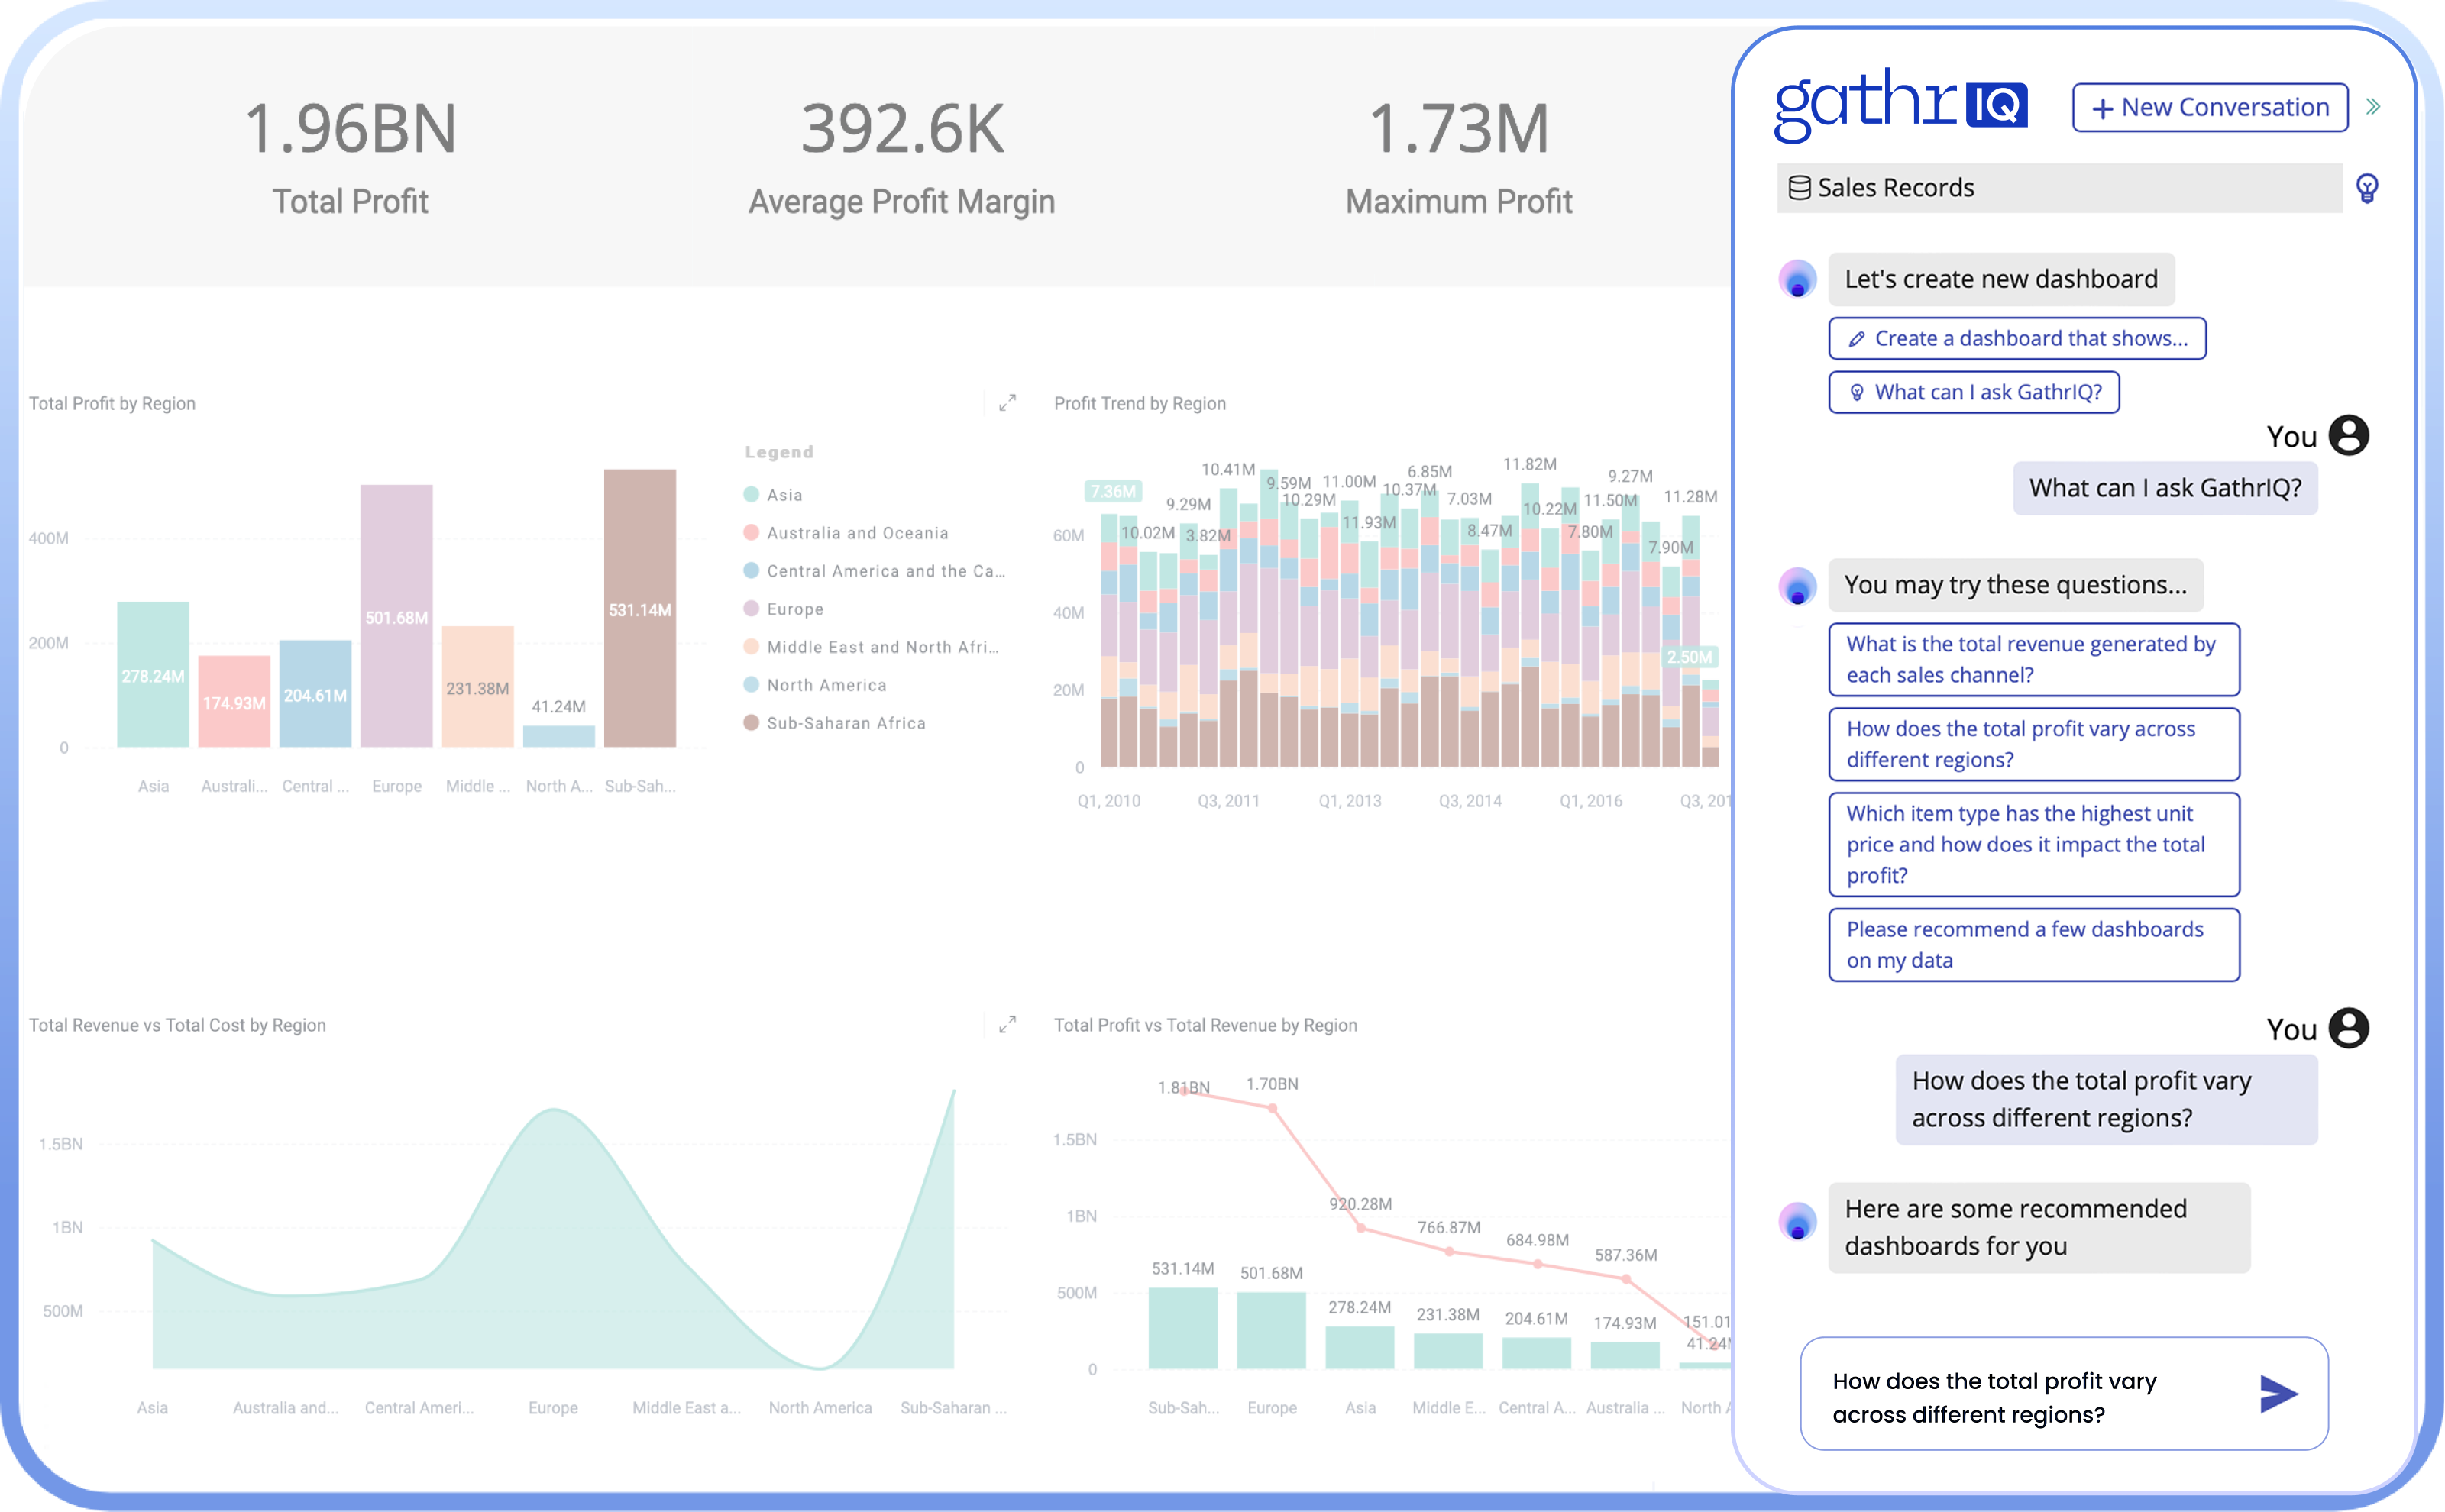Pick 'Which item type has highest unit price' question
The width and height of the screenshot is (2445, 1512).
pos(2033,844)
